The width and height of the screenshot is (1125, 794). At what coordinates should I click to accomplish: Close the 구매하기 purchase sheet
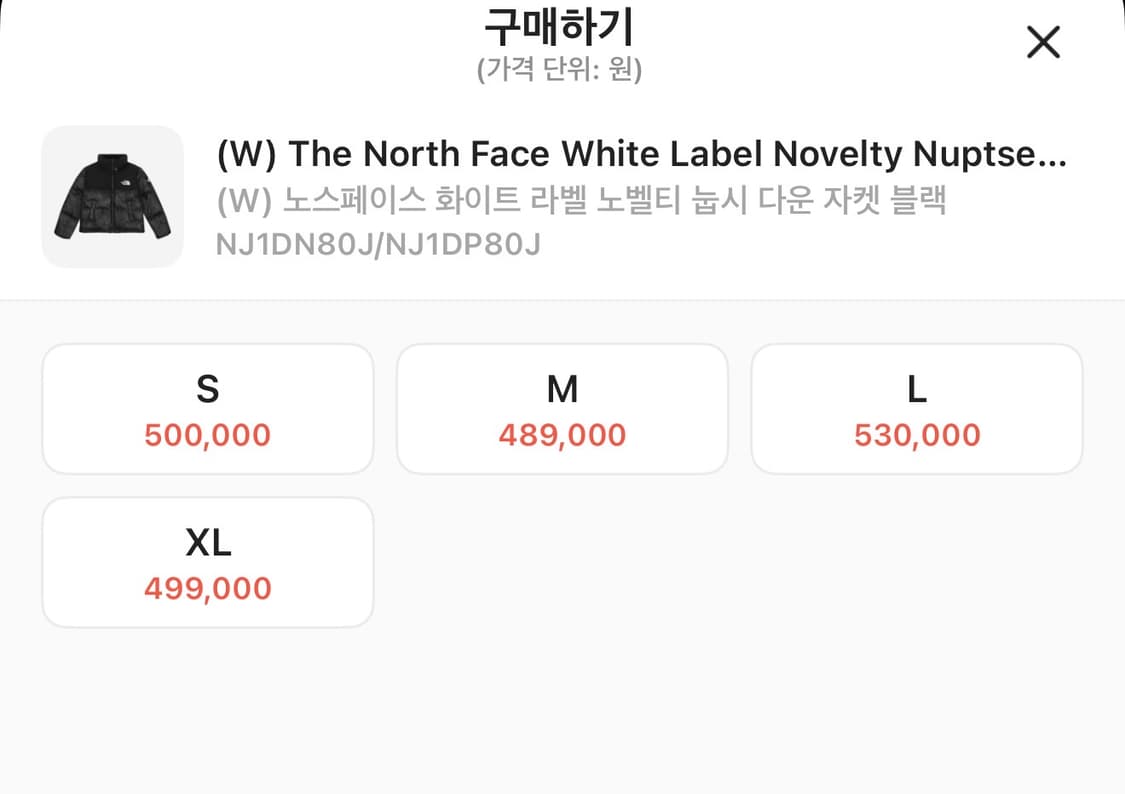(1043, 42)
